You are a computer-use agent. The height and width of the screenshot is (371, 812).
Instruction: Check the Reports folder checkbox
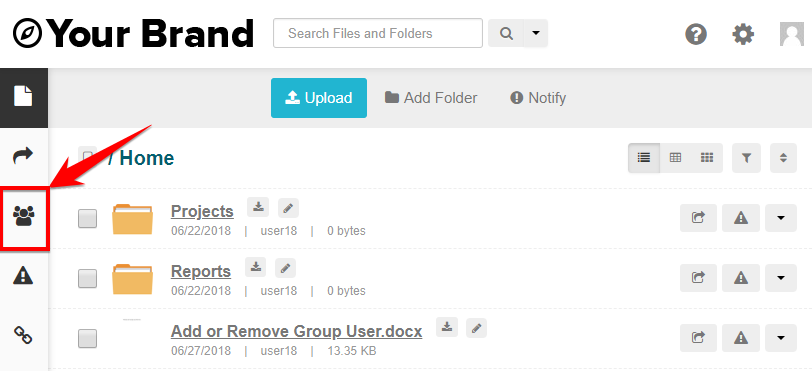pos(87,278)
